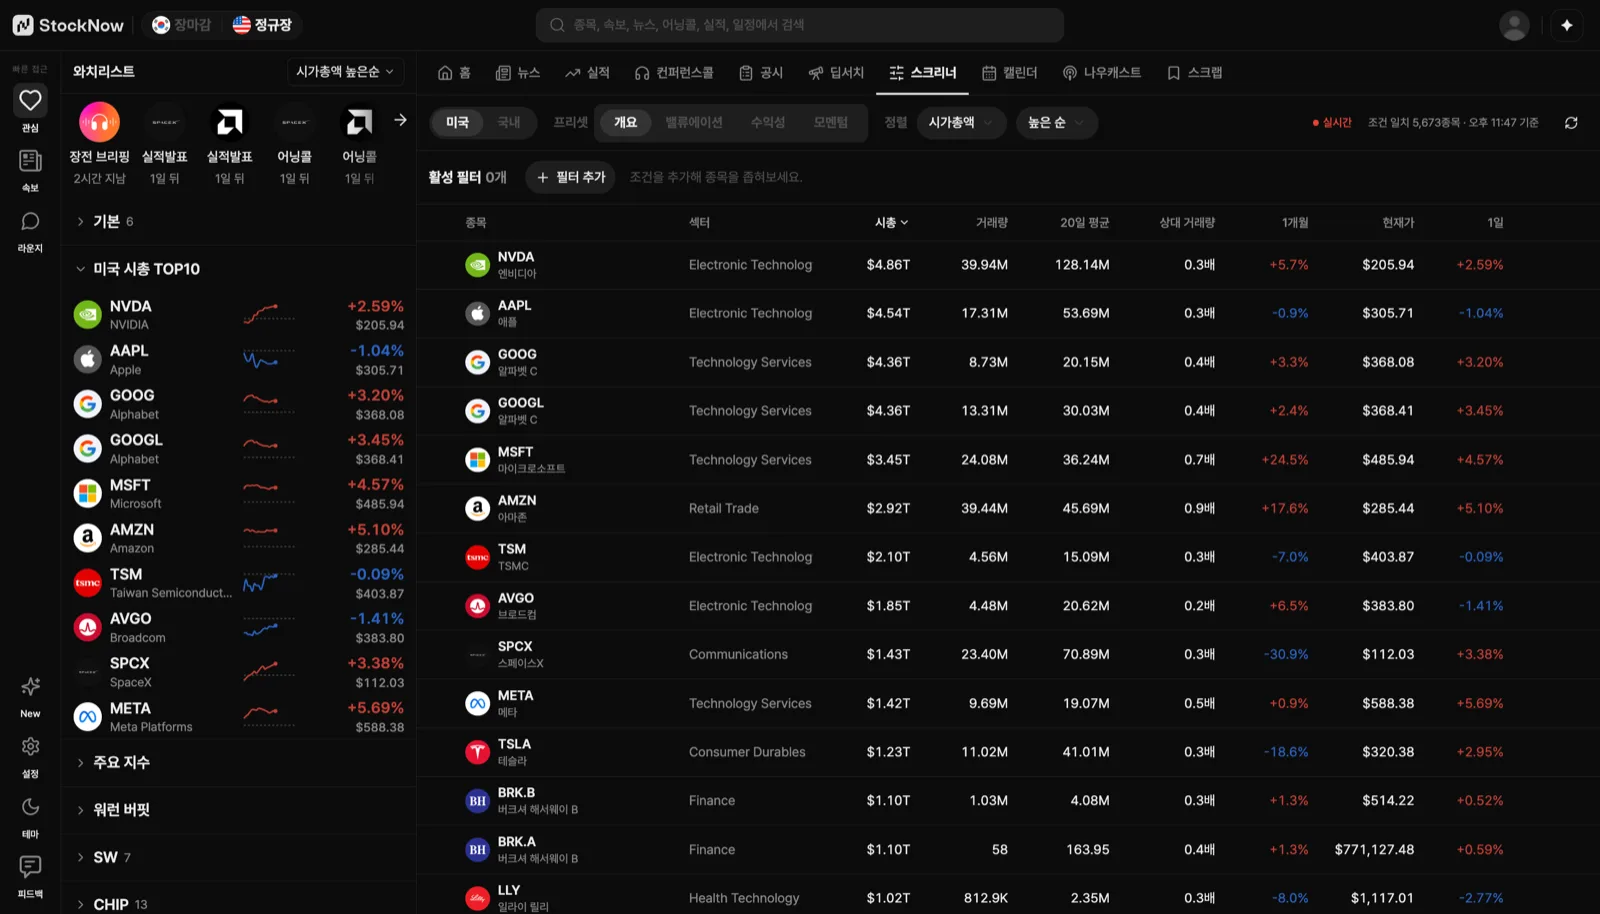Select the 정규장 US market toggle
This screenshot has height=914, width=1600.
point(262,25)
